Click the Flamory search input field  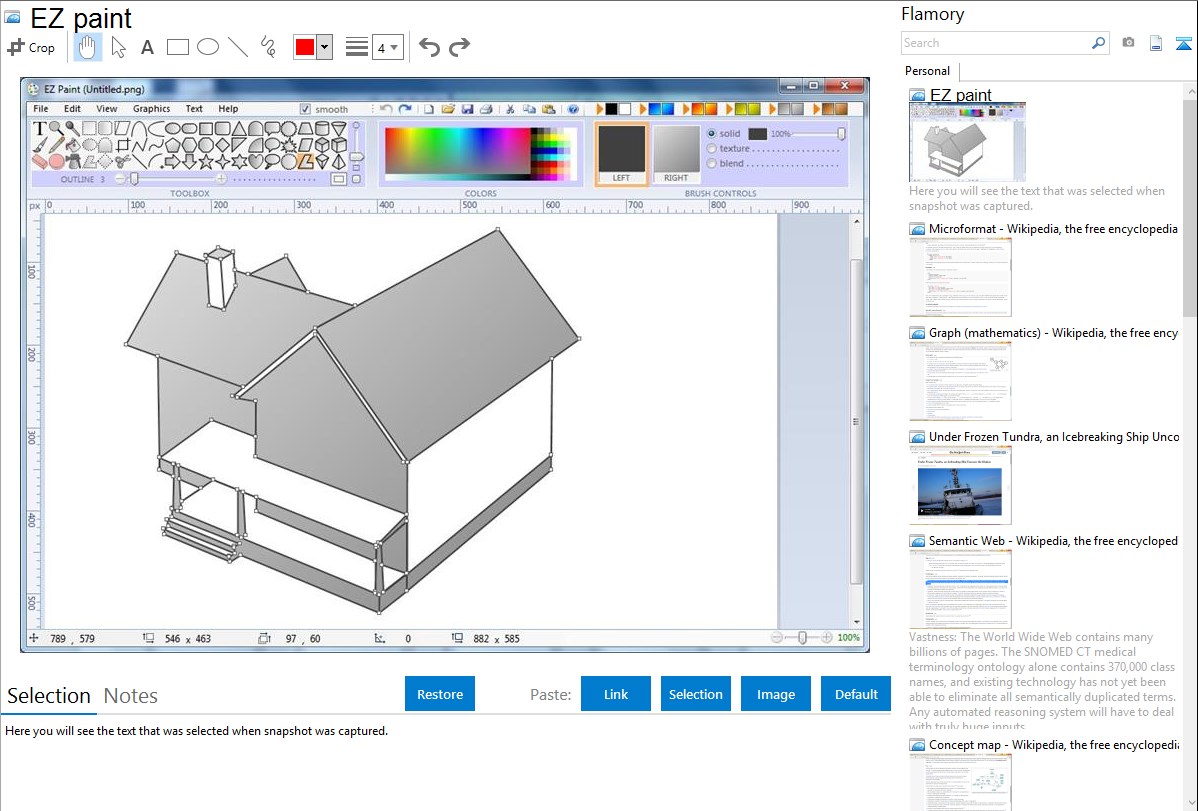pos(1000,43)
